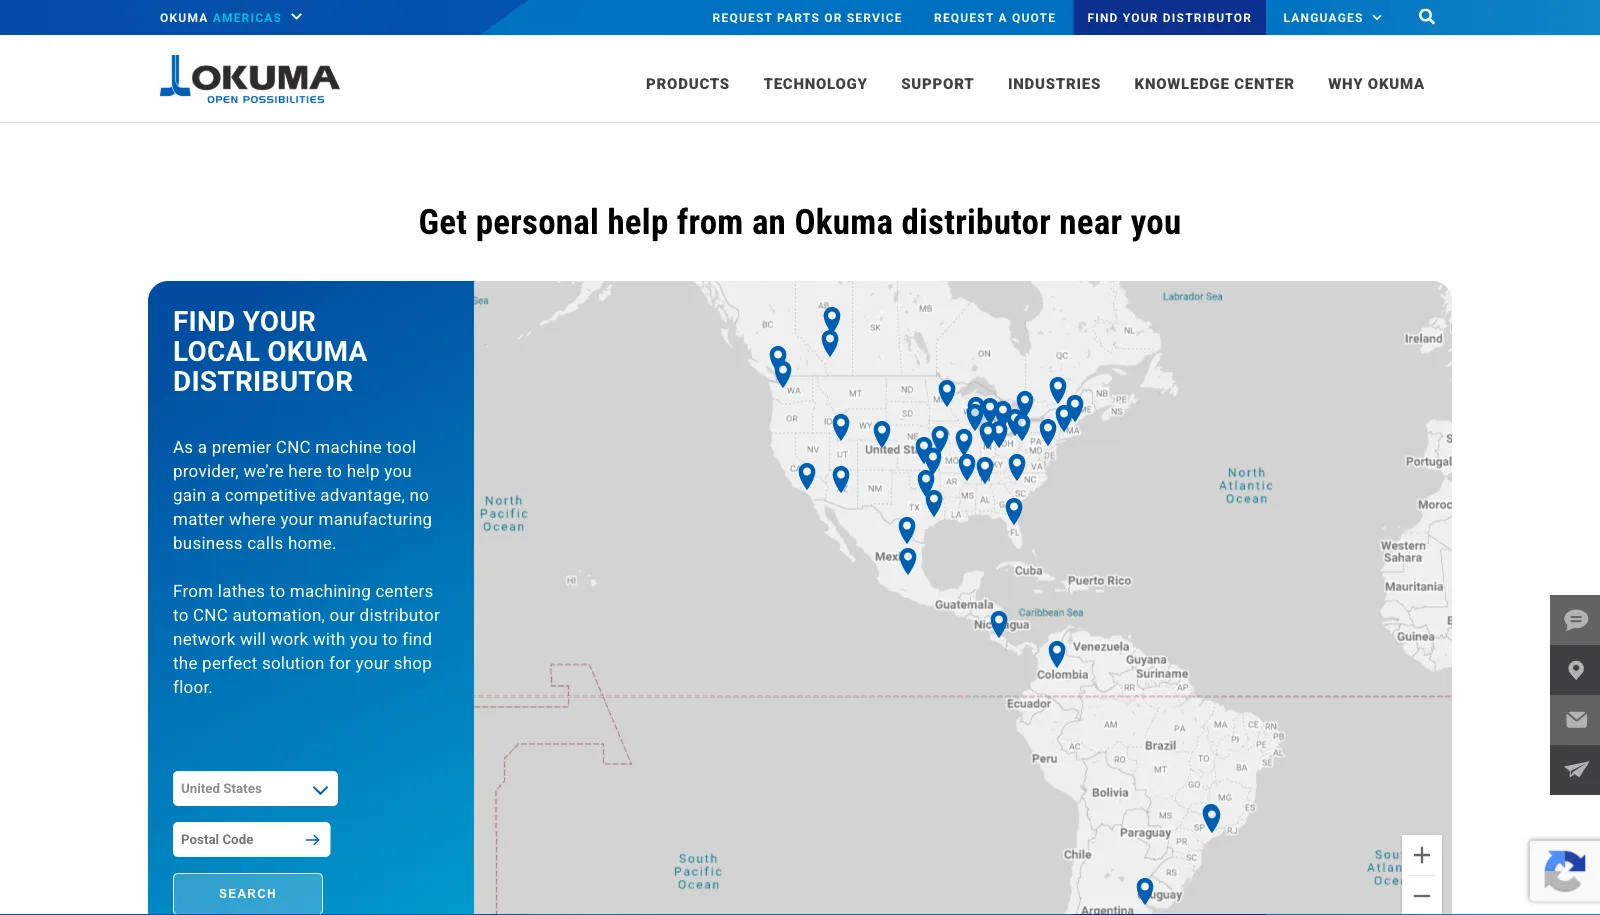Click the reCAPTCHA badge
Viewport: 1600px width, 915px height.
pyautogui.click(x=1564, y=871)
